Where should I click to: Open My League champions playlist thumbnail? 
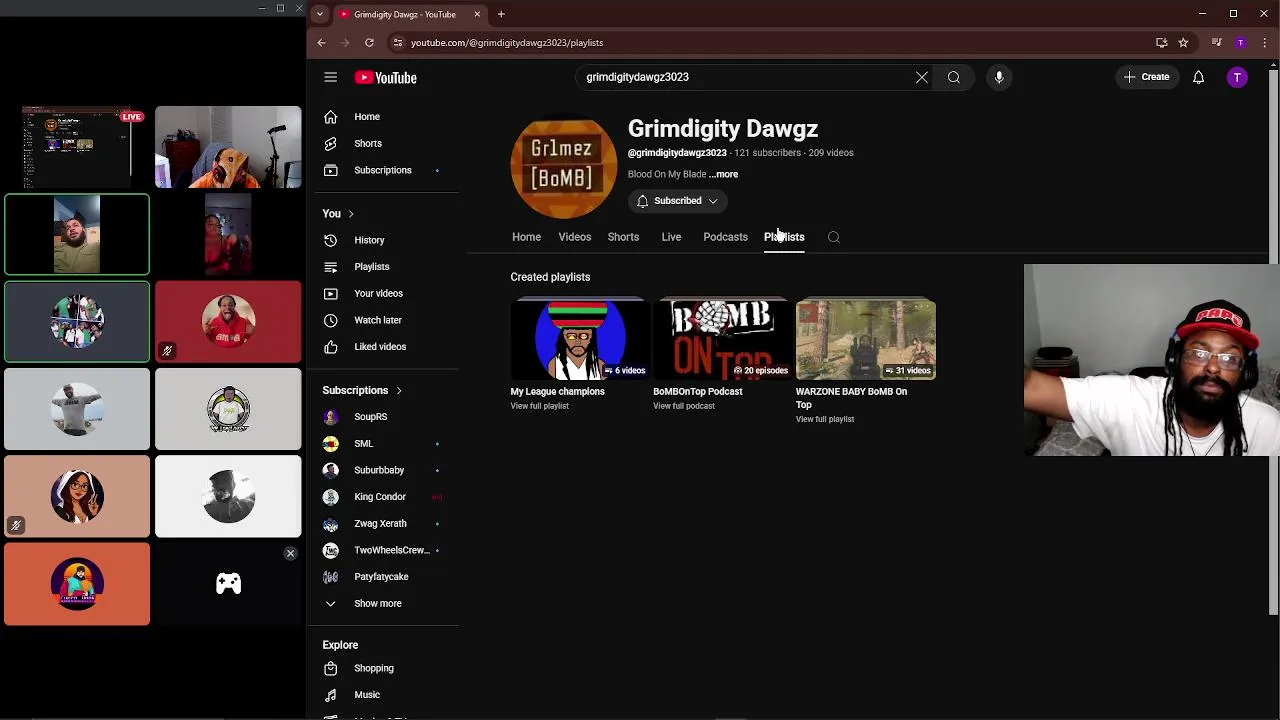580,339
